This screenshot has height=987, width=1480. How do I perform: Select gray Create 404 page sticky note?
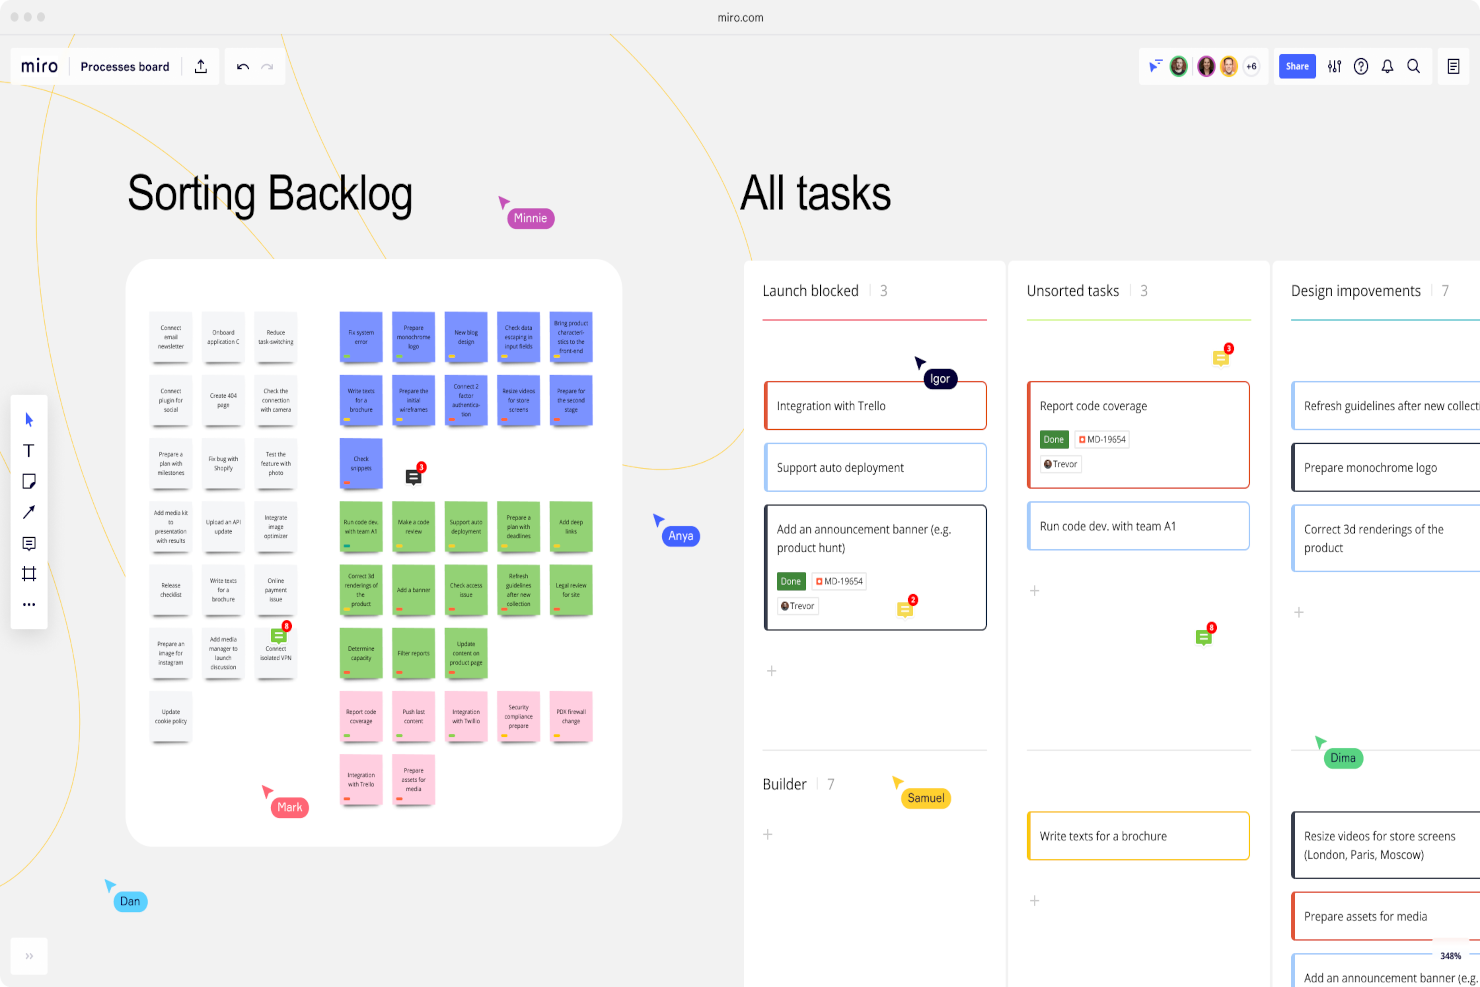coord(223,400)
